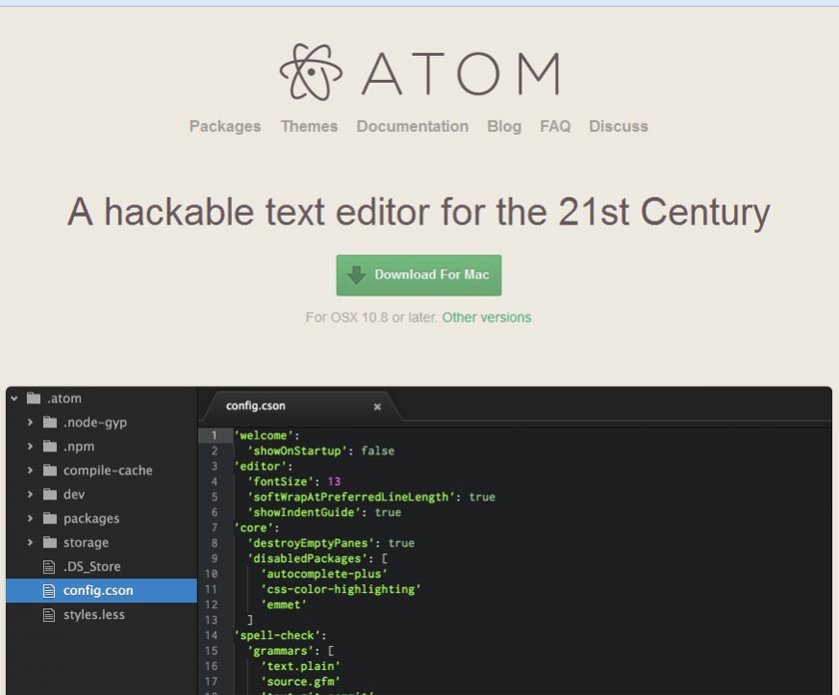Click the 'For OSX 10.8 or later' text

click(371, 317)
